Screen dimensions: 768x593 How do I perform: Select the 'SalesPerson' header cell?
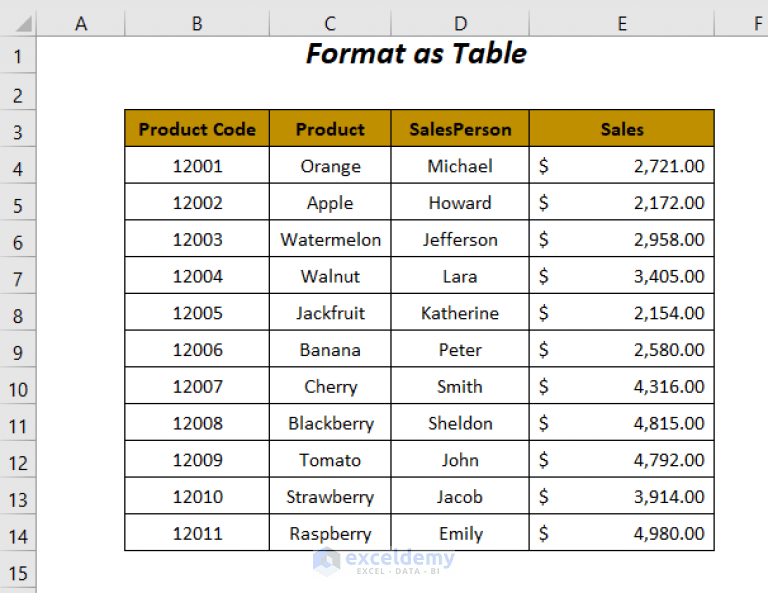(460, 128)
